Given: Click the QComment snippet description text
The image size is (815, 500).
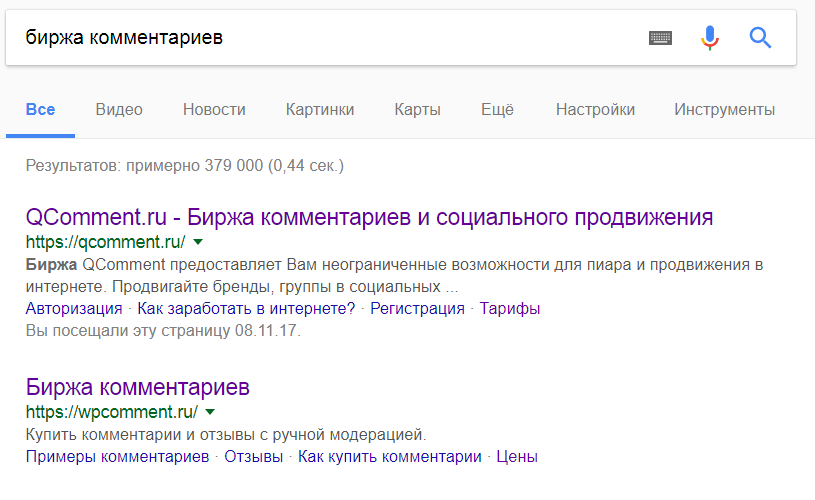Looking at the screenshot, I should click(394, 275).
